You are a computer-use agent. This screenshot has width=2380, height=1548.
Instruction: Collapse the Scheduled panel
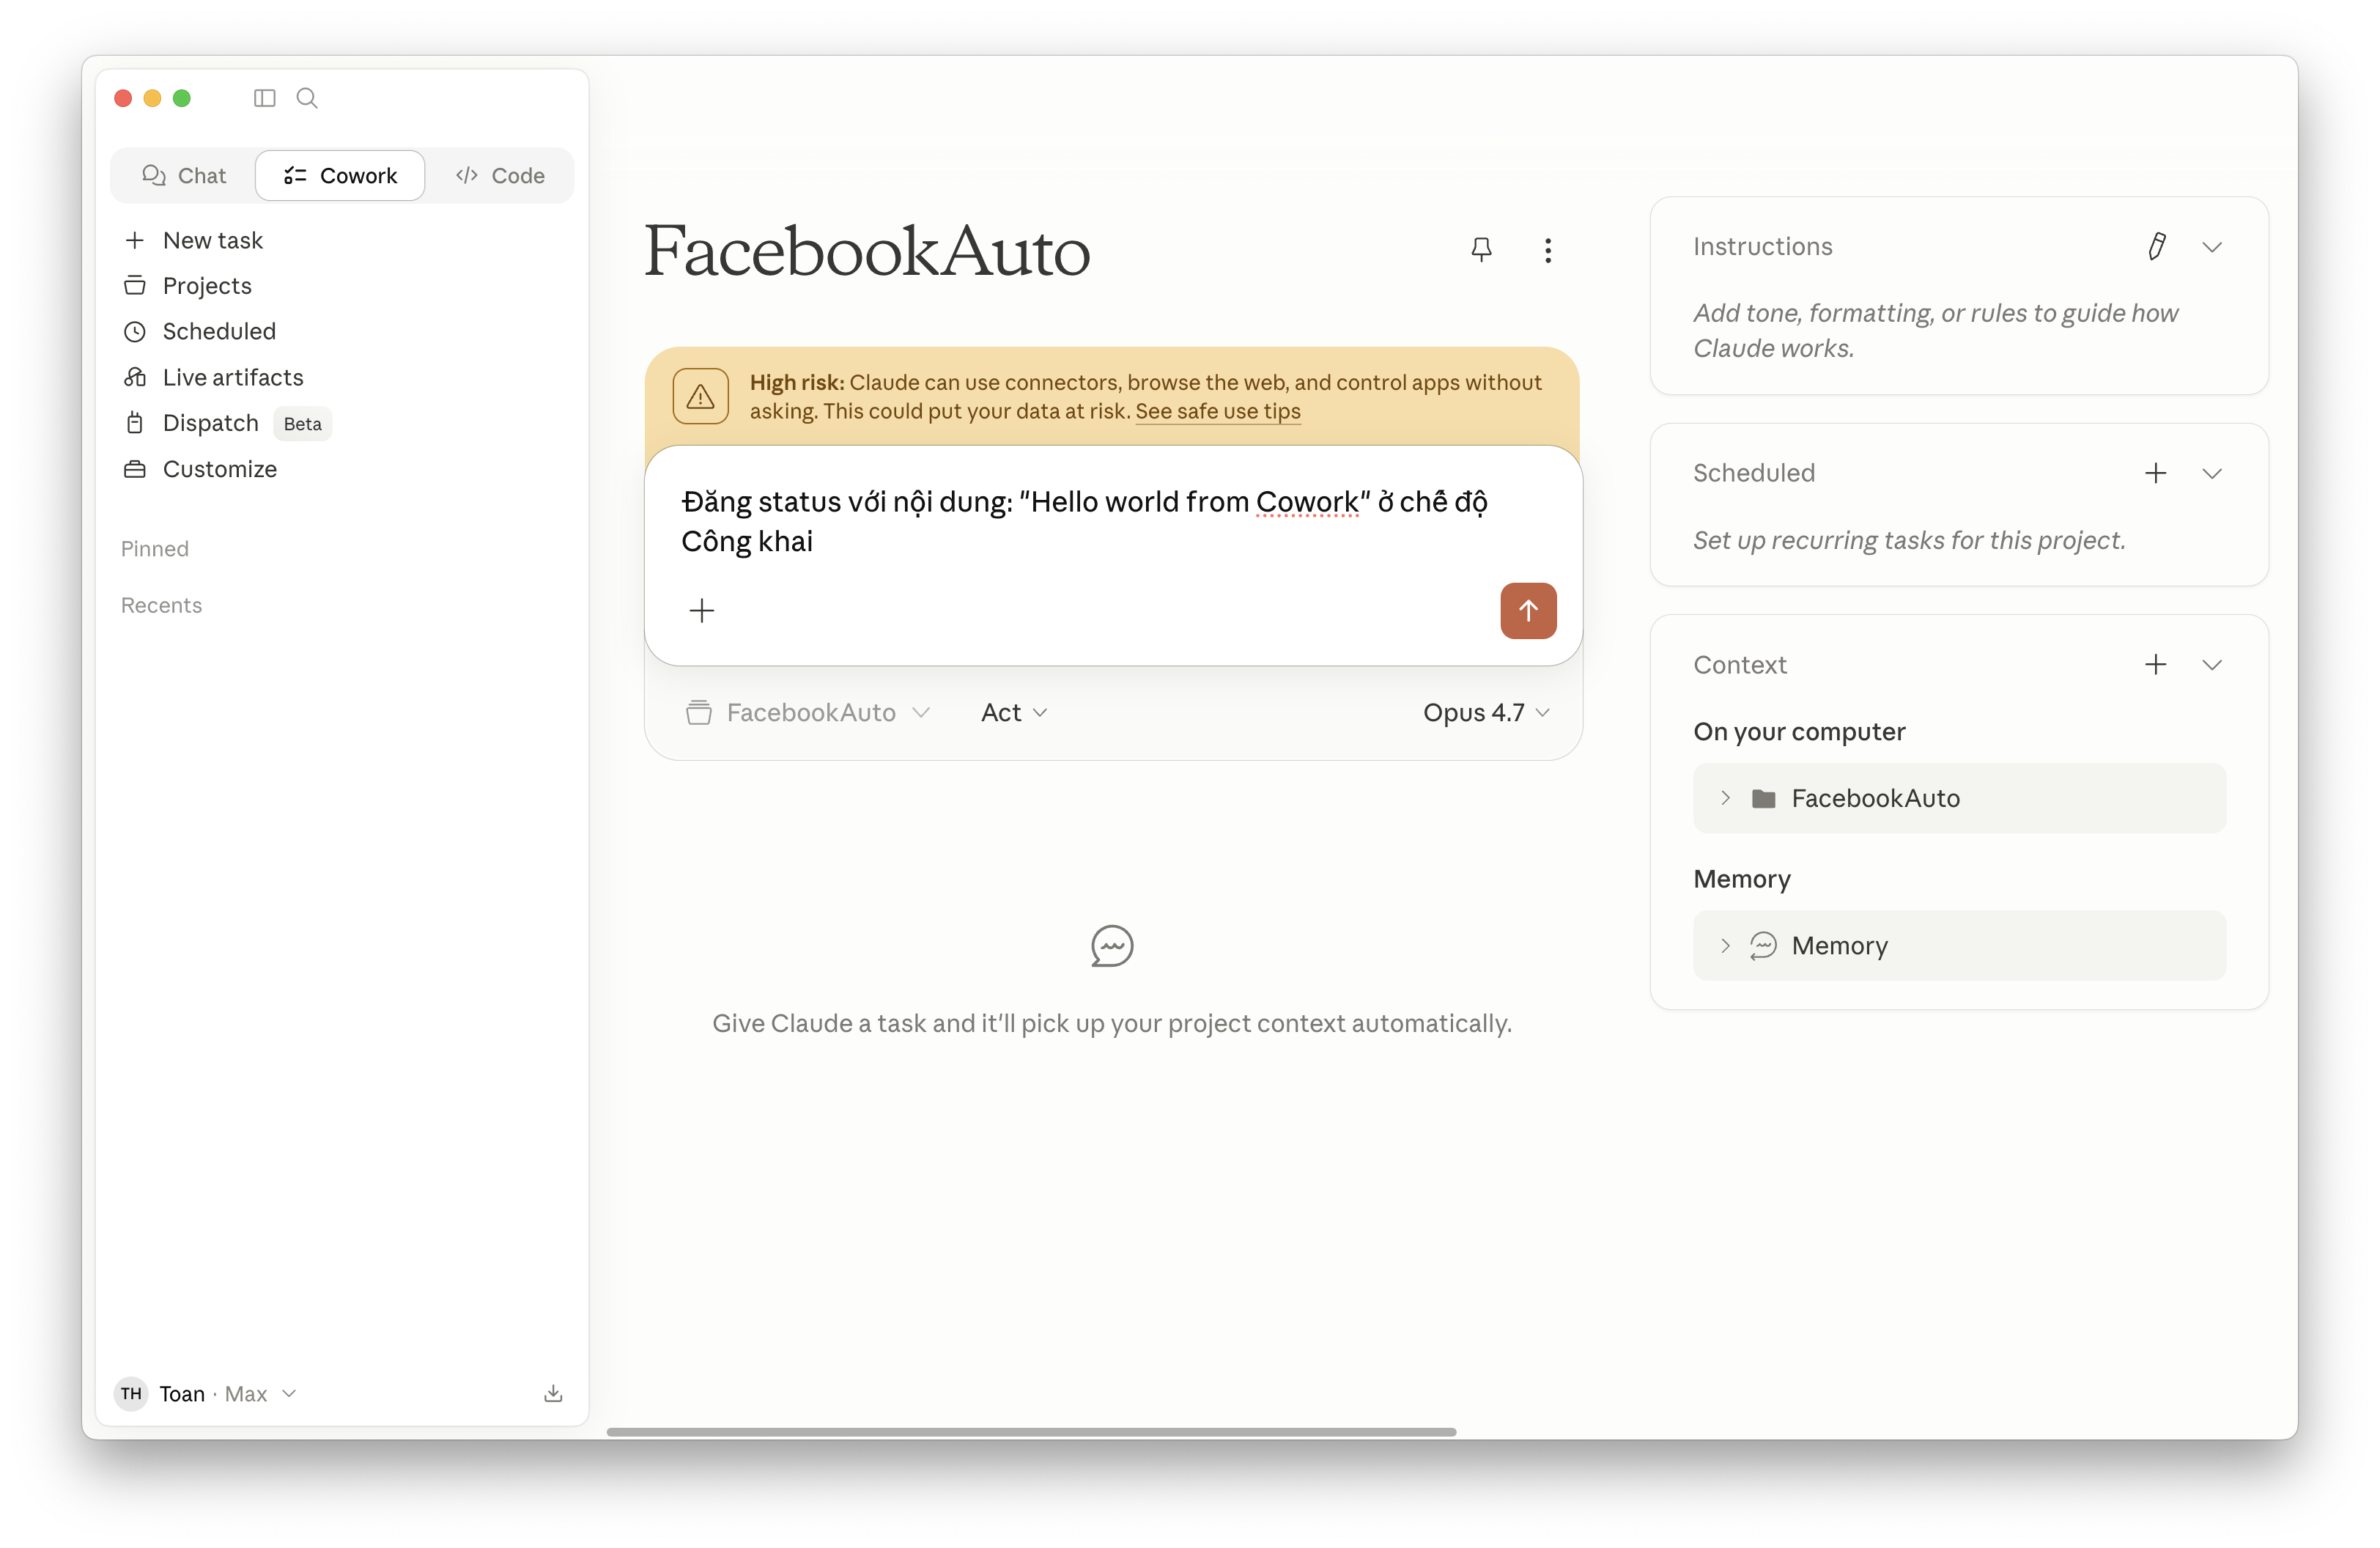tap(2211, 473)
